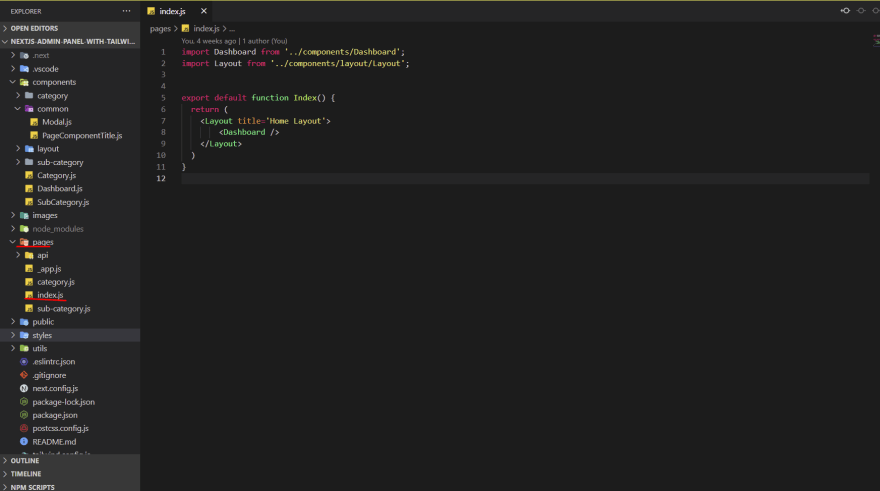
Task: Open next.config.js file
Action: click(x=55, y=388)
